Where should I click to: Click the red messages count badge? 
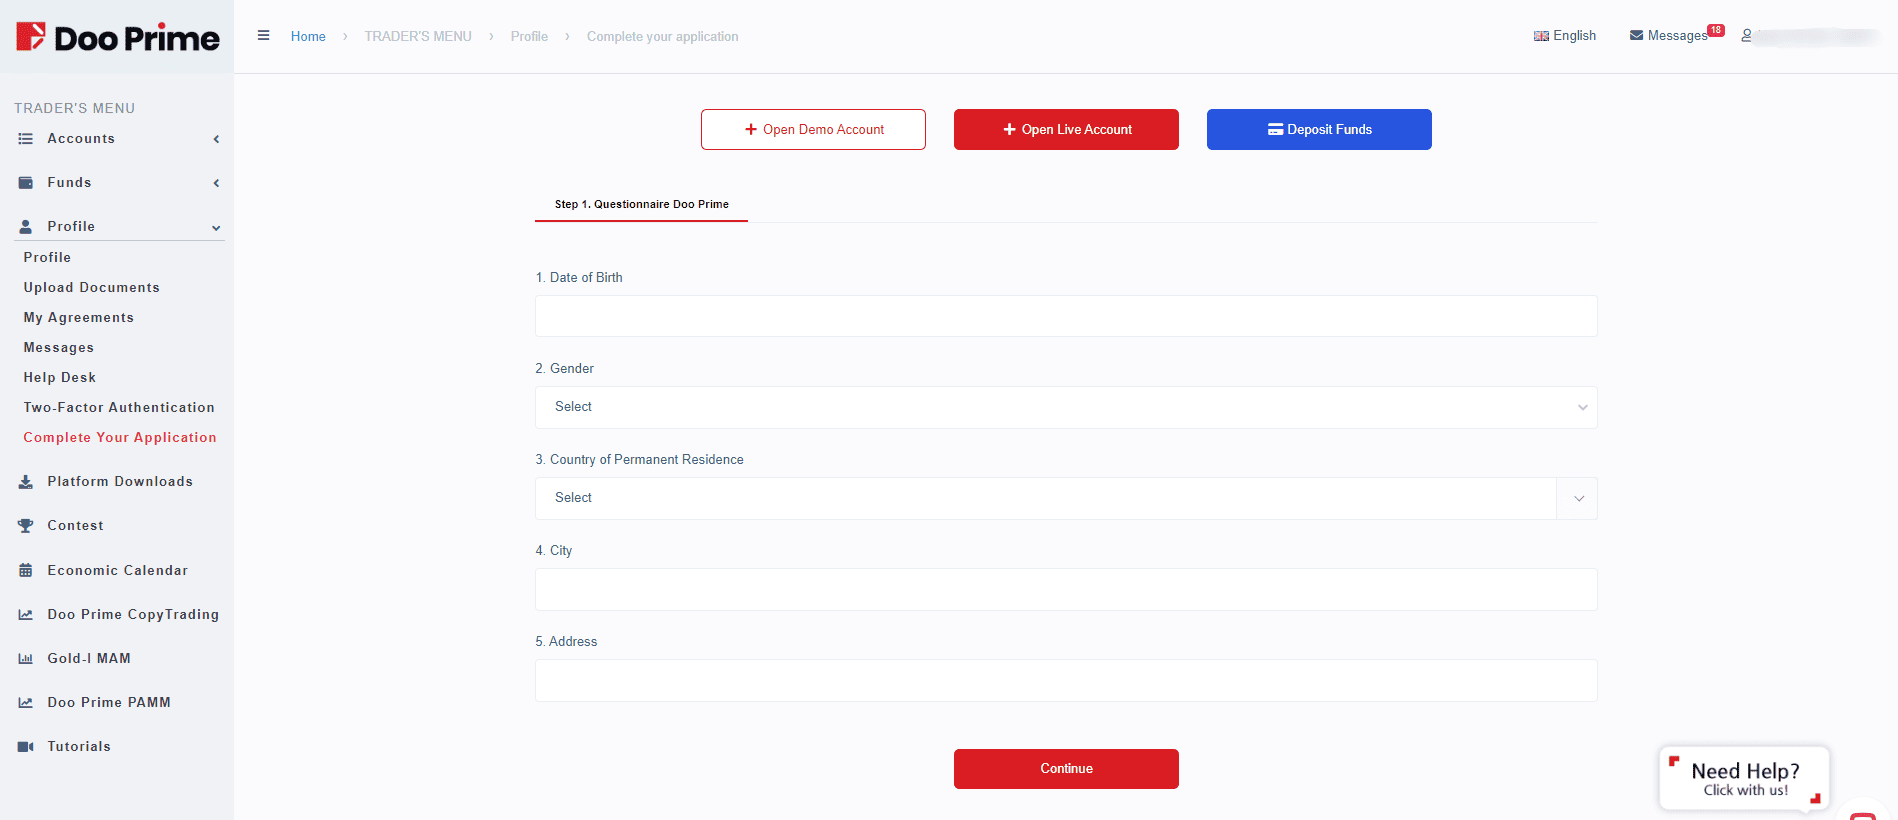click(x=1716, y=30)
